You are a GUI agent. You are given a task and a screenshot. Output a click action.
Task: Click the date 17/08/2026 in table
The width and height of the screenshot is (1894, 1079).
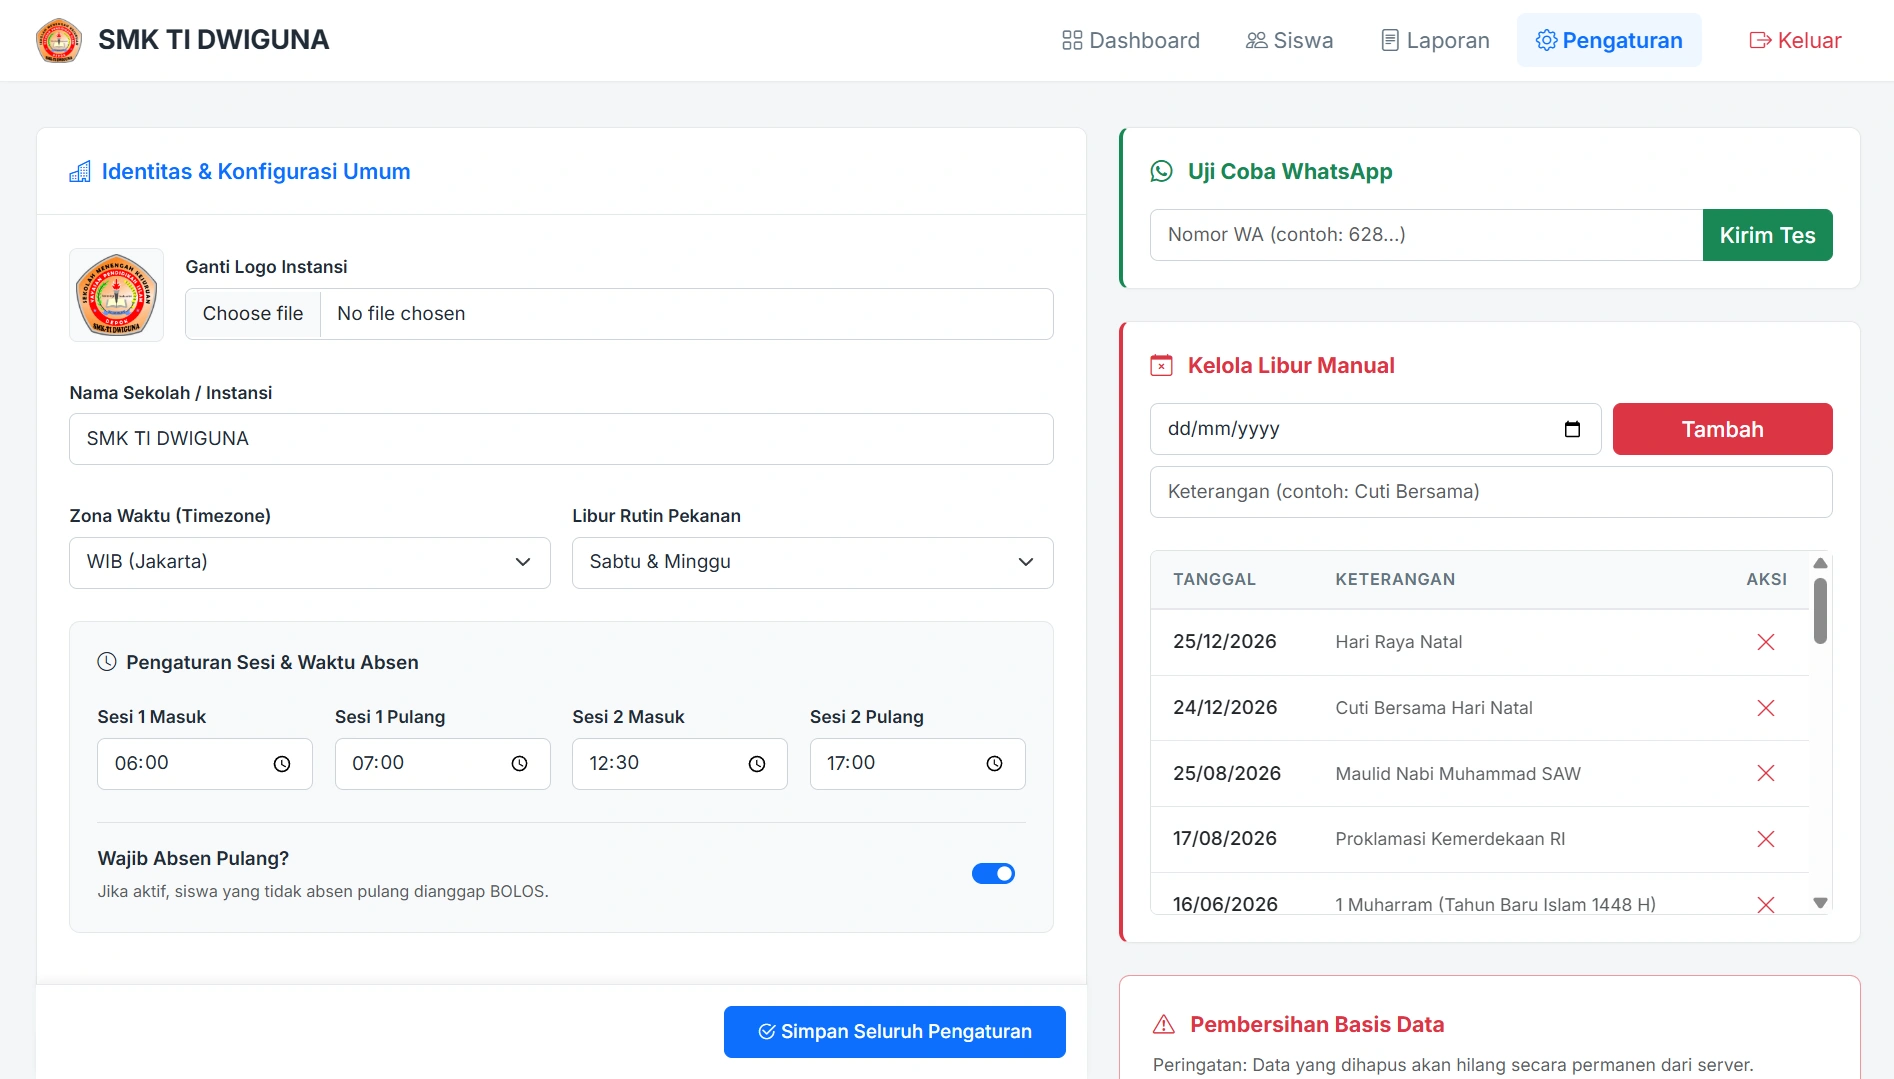(x=1224, y=839)
